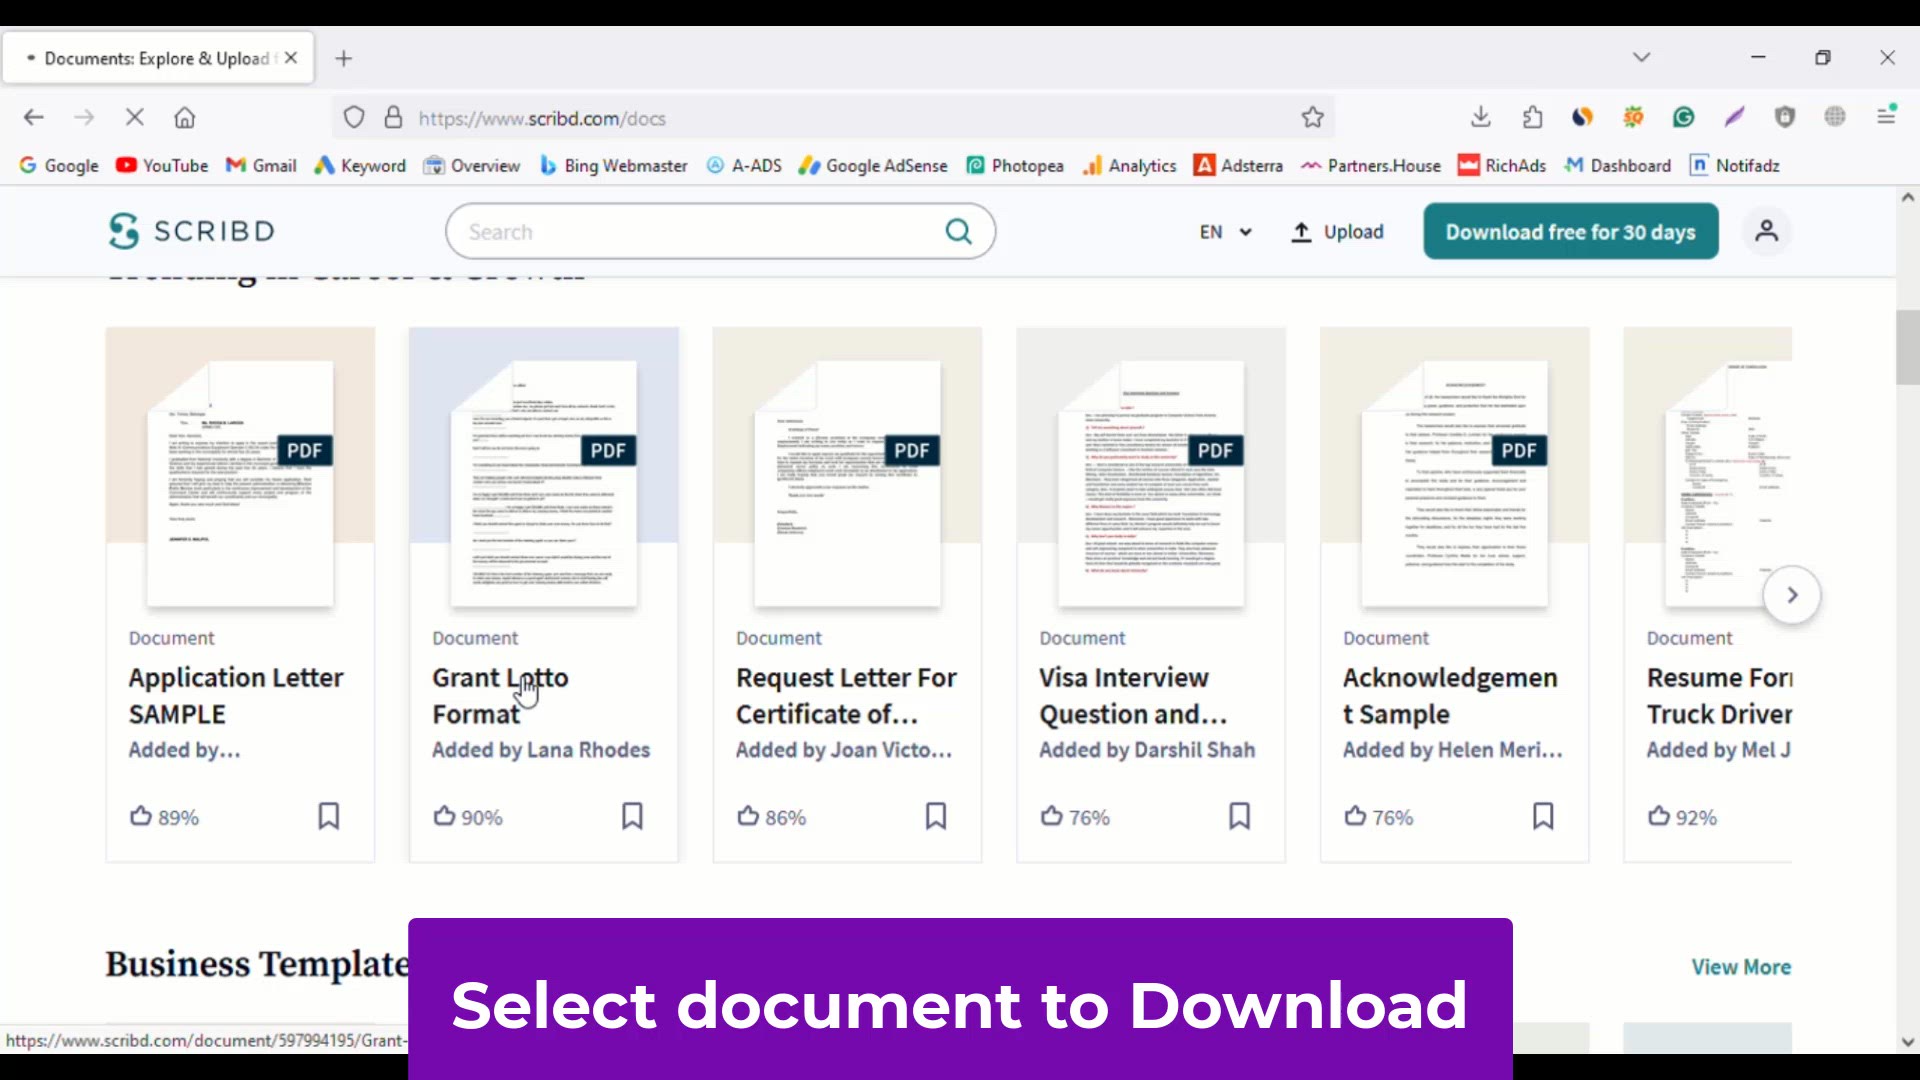1920x1080 pixels.
Task: Click Download free for 30 days
Action: [x=1570, y=232]
